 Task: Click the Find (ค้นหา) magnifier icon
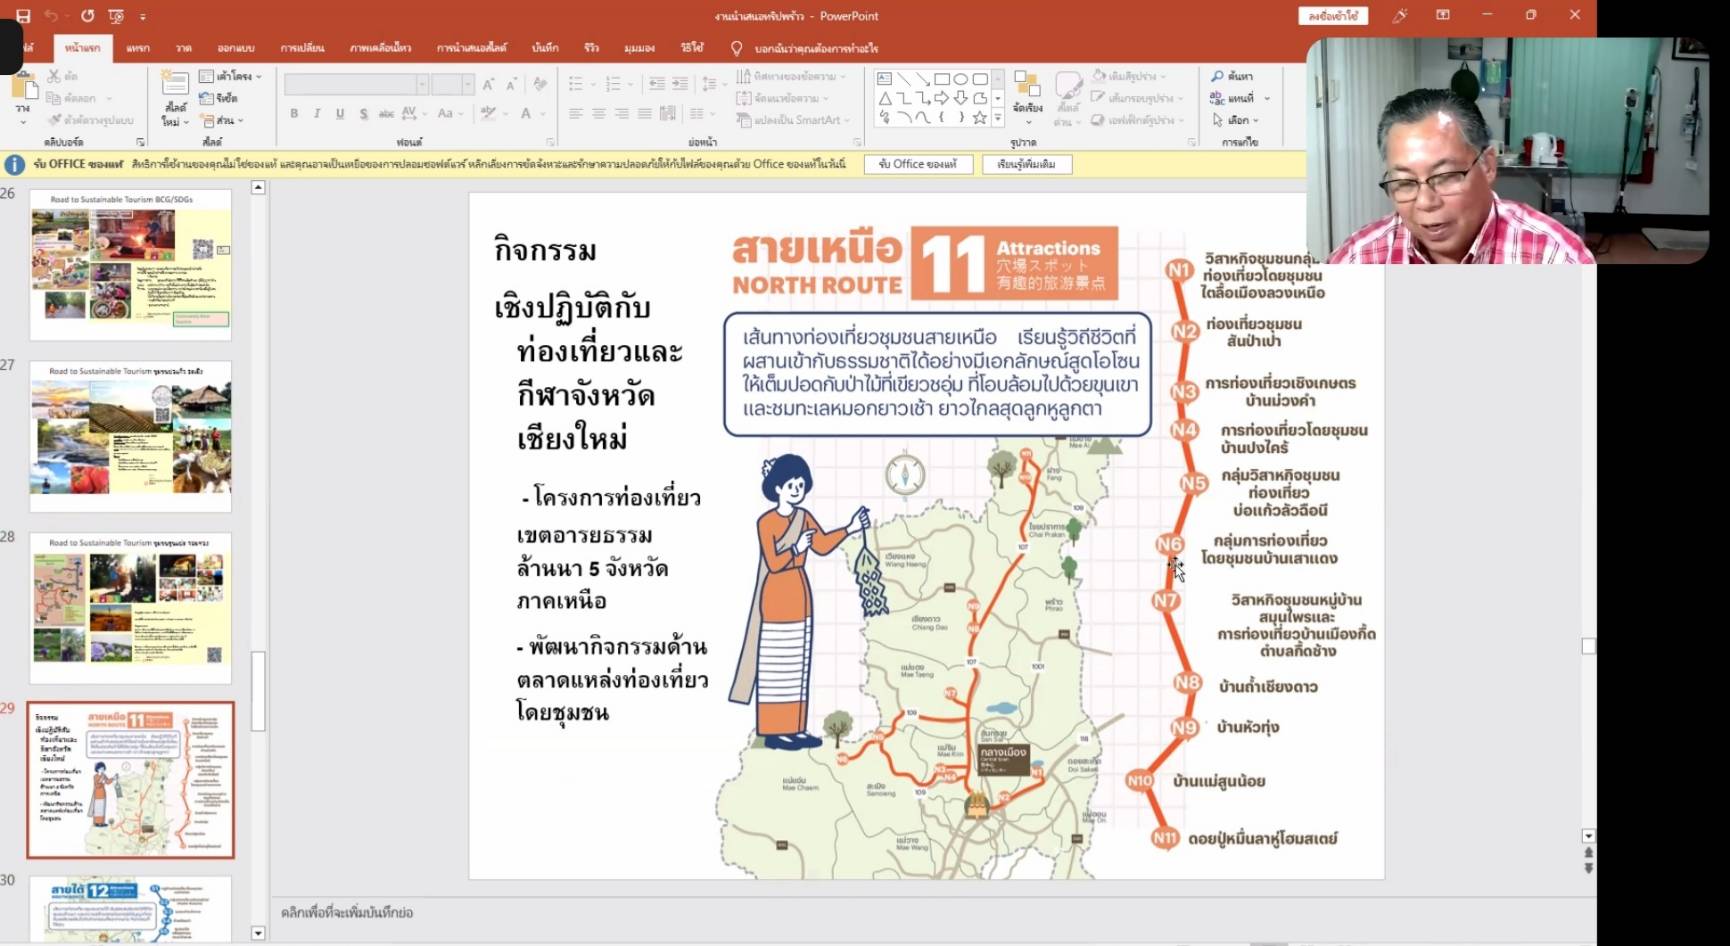click(1217, 76)
